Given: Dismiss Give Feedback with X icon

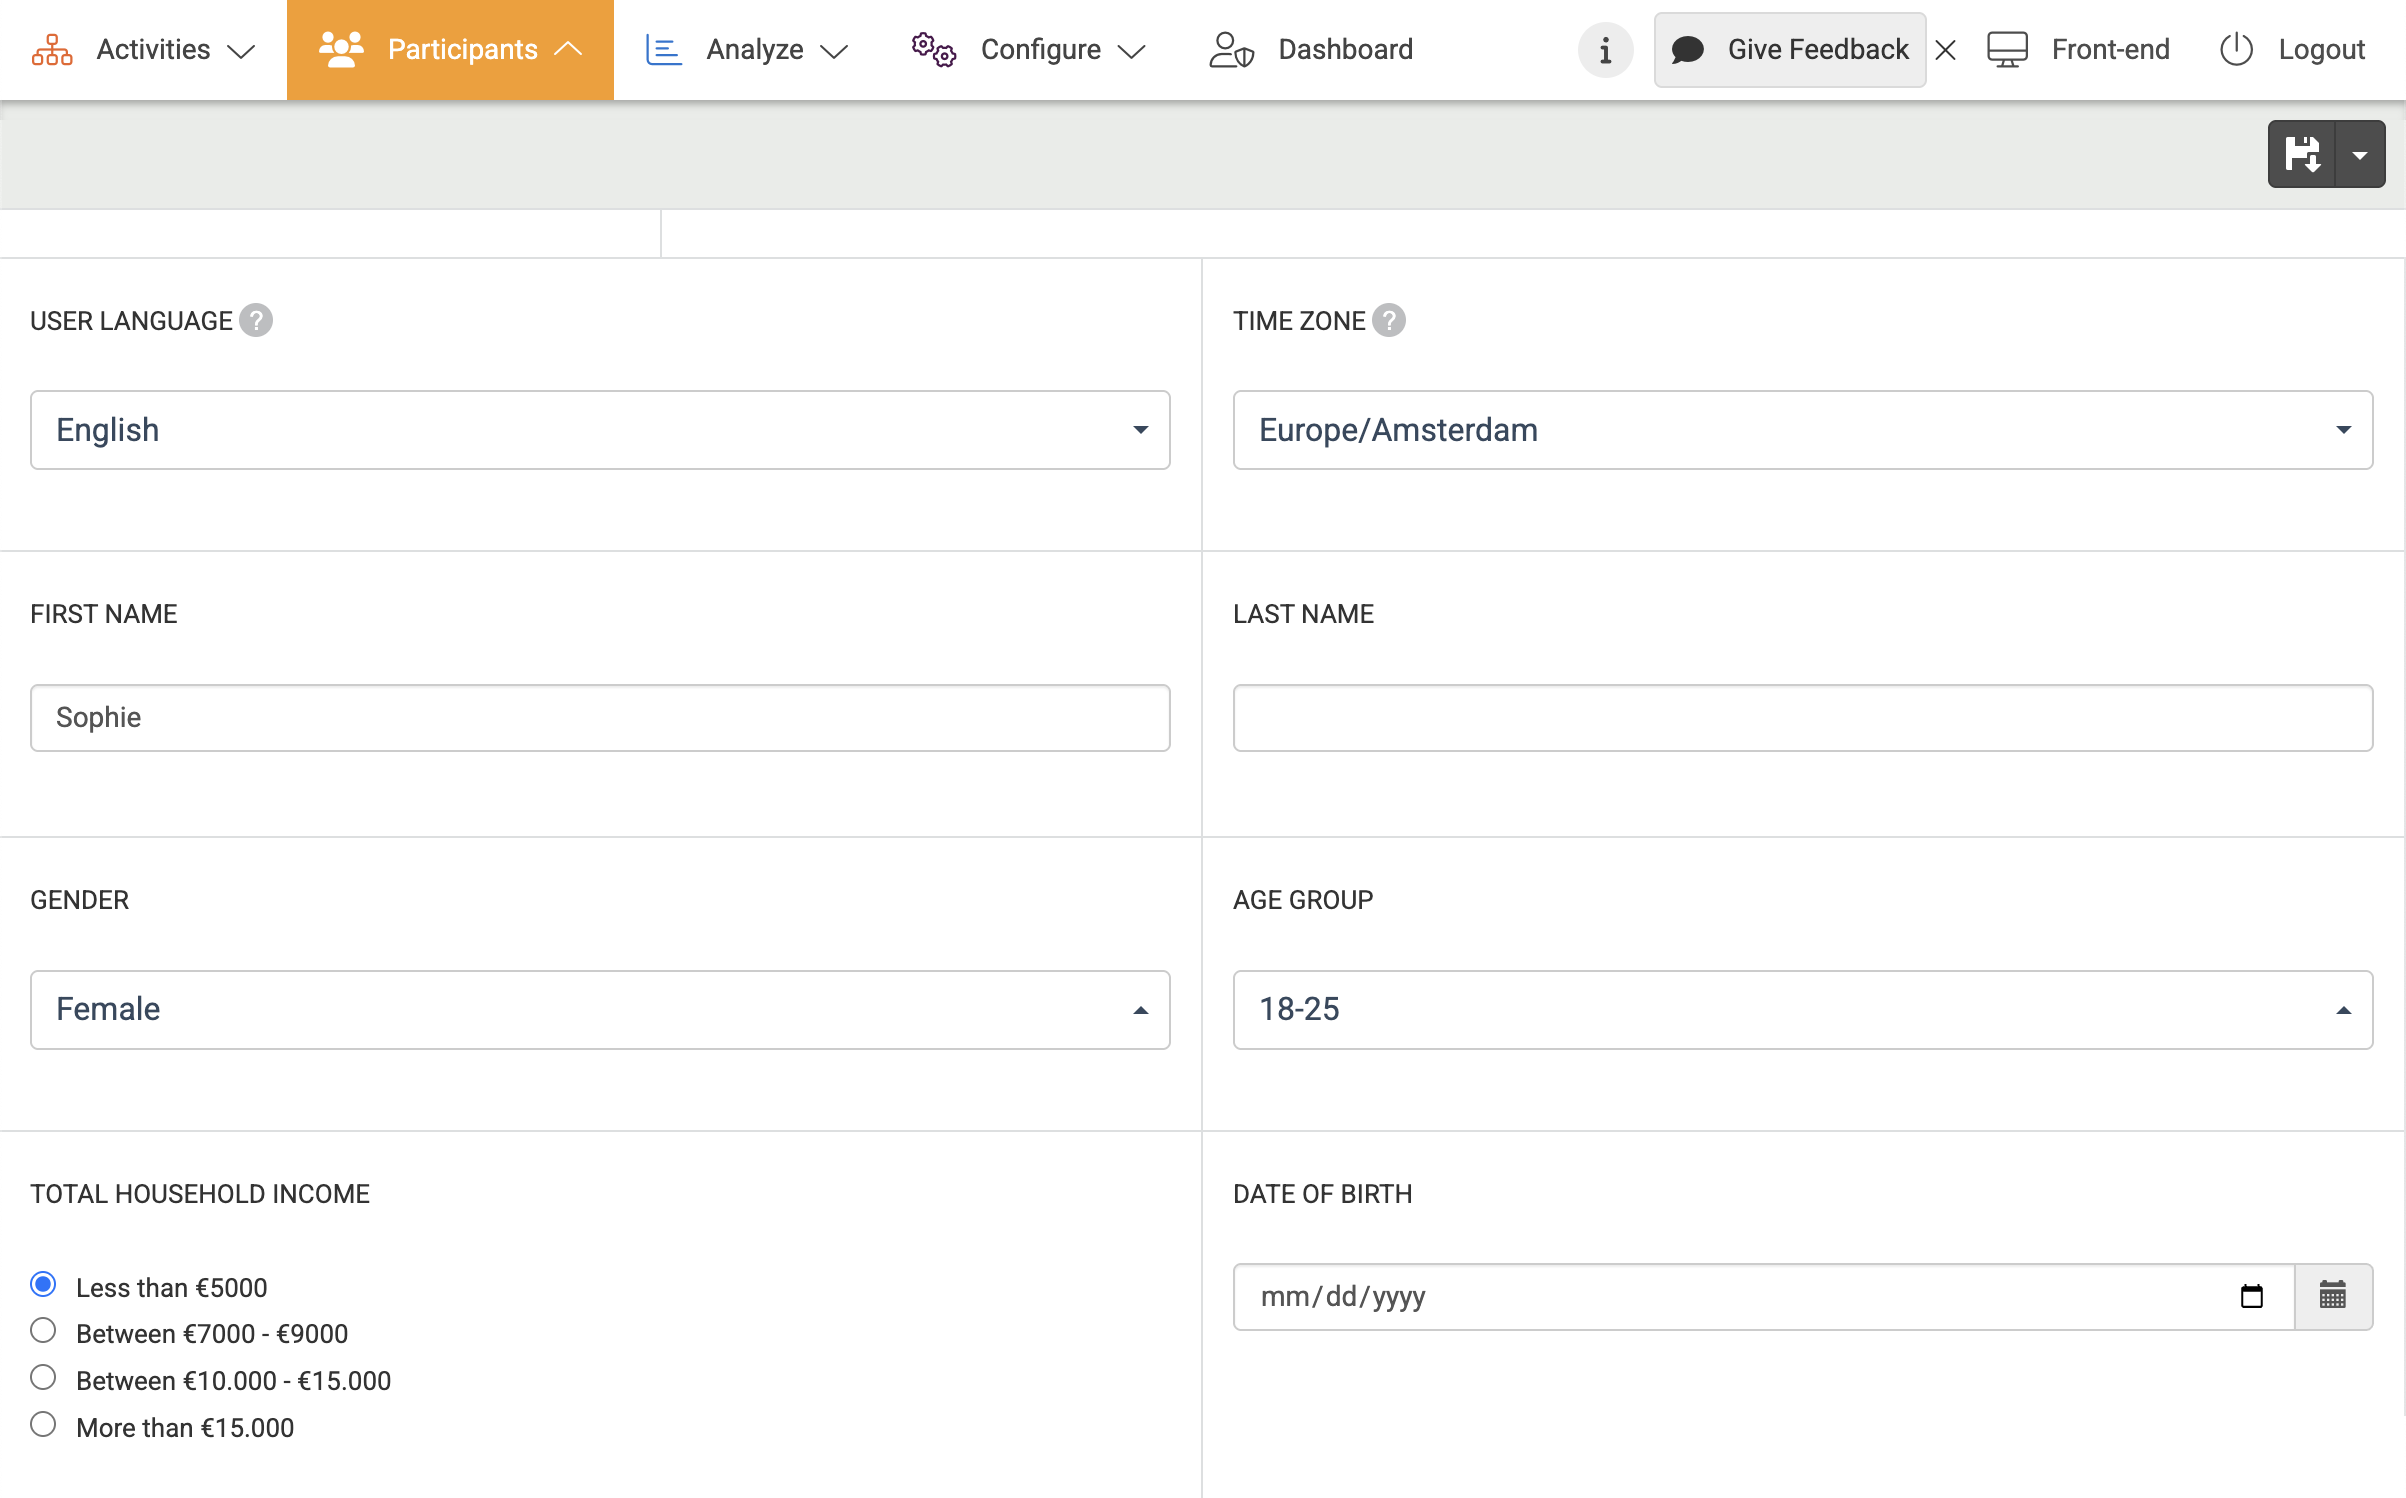Looking at the screenshot, I should pyautogui.click(x=1945, y=50).
